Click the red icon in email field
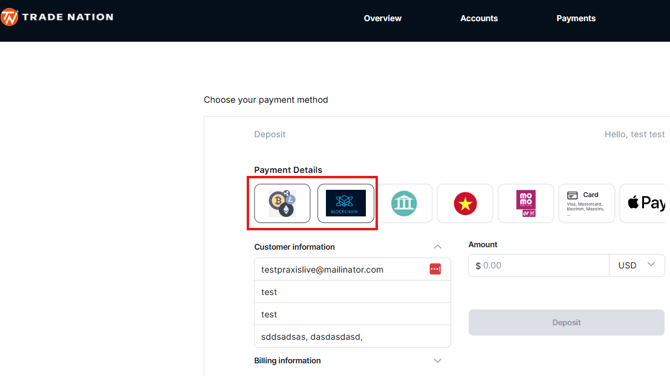The width and height of the screenshot is (670, 376). (435, 269)
